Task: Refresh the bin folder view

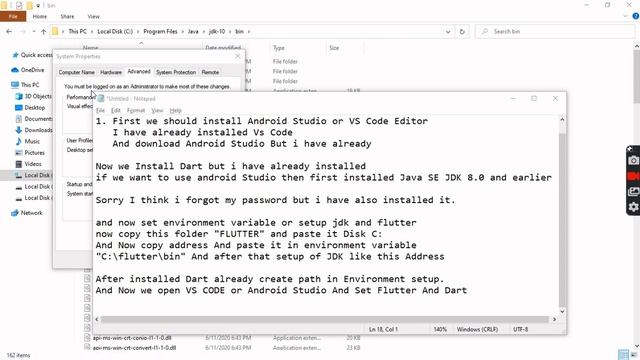Action: (462, 31)
